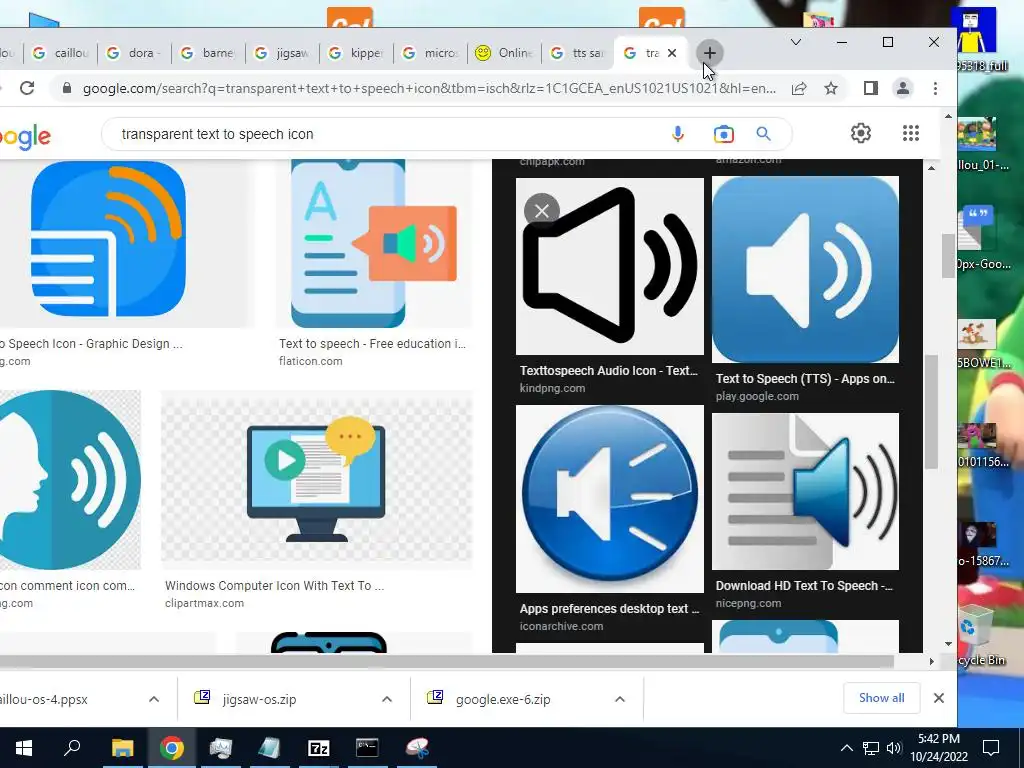Expand options for jigsaw-os.zip download
Viewport: 1024px width, 768px height.
click(x=387, y=699)
